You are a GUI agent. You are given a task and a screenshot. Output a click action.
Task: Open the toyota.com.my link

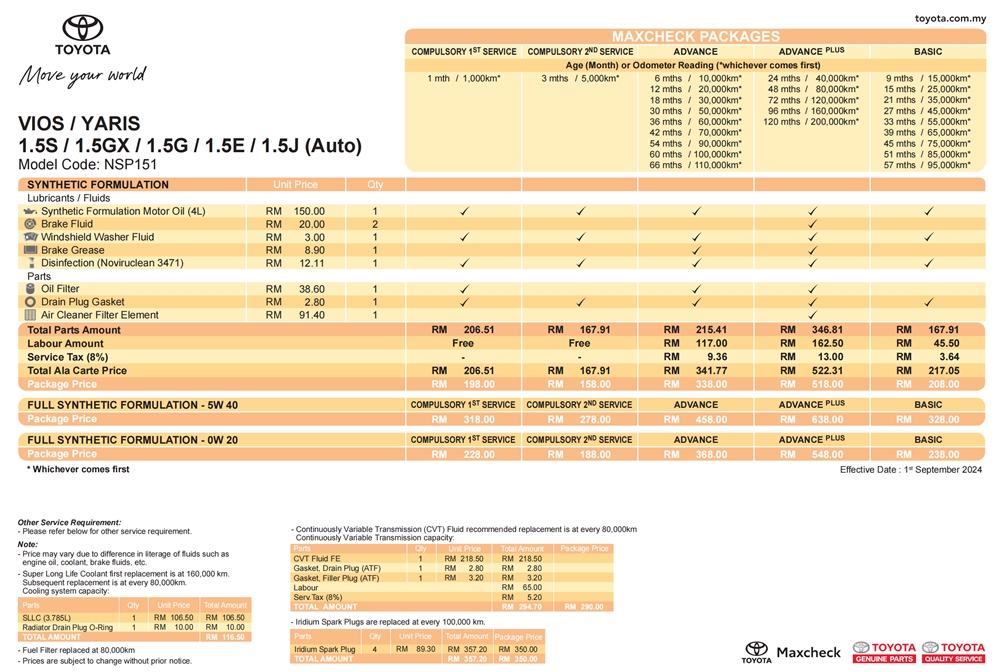click(950, 18)
